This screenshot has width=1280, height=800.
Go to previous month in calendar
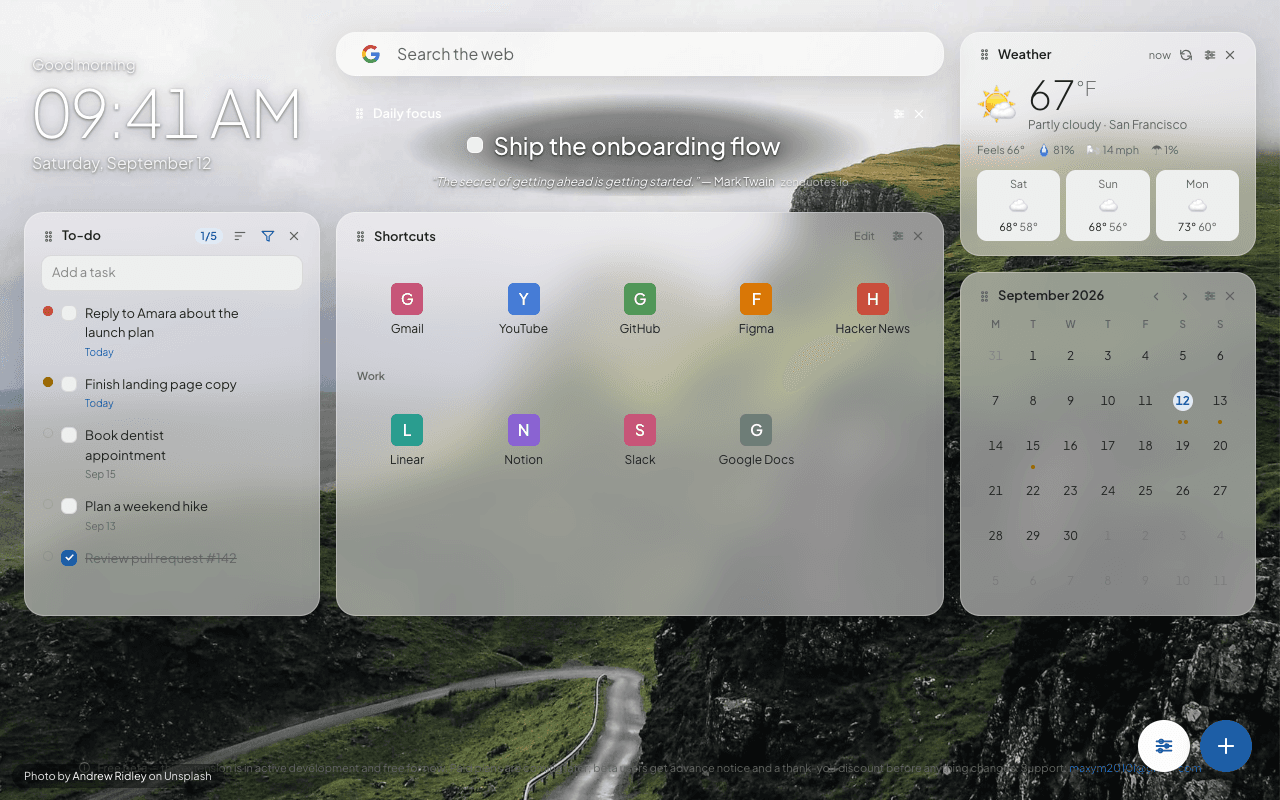(1156, 296)
